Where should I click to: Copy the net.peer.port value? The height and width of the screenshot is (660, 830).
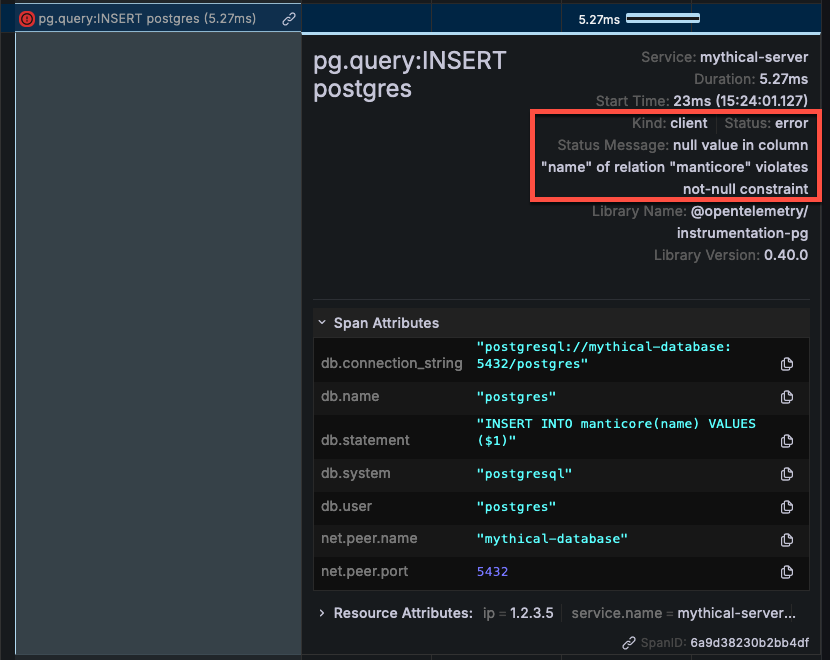point(787,572)
